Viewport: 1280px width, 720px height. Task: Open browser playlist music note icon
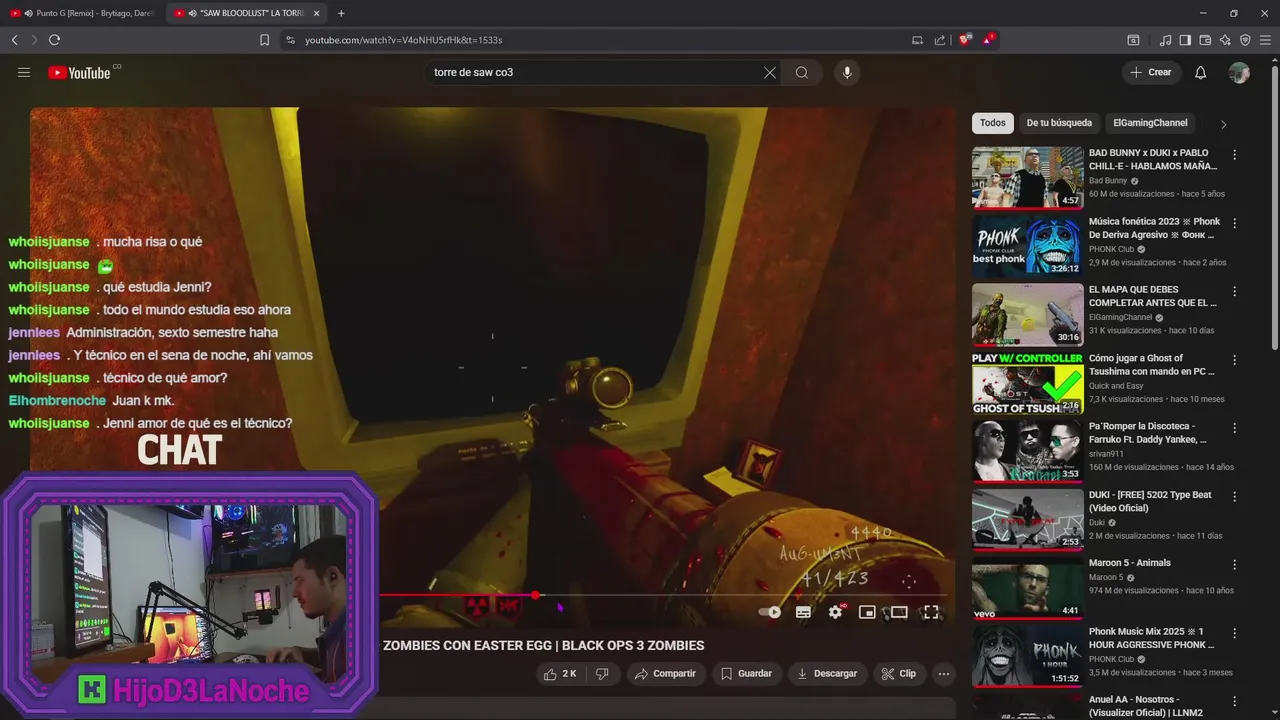click(1165, 40)
